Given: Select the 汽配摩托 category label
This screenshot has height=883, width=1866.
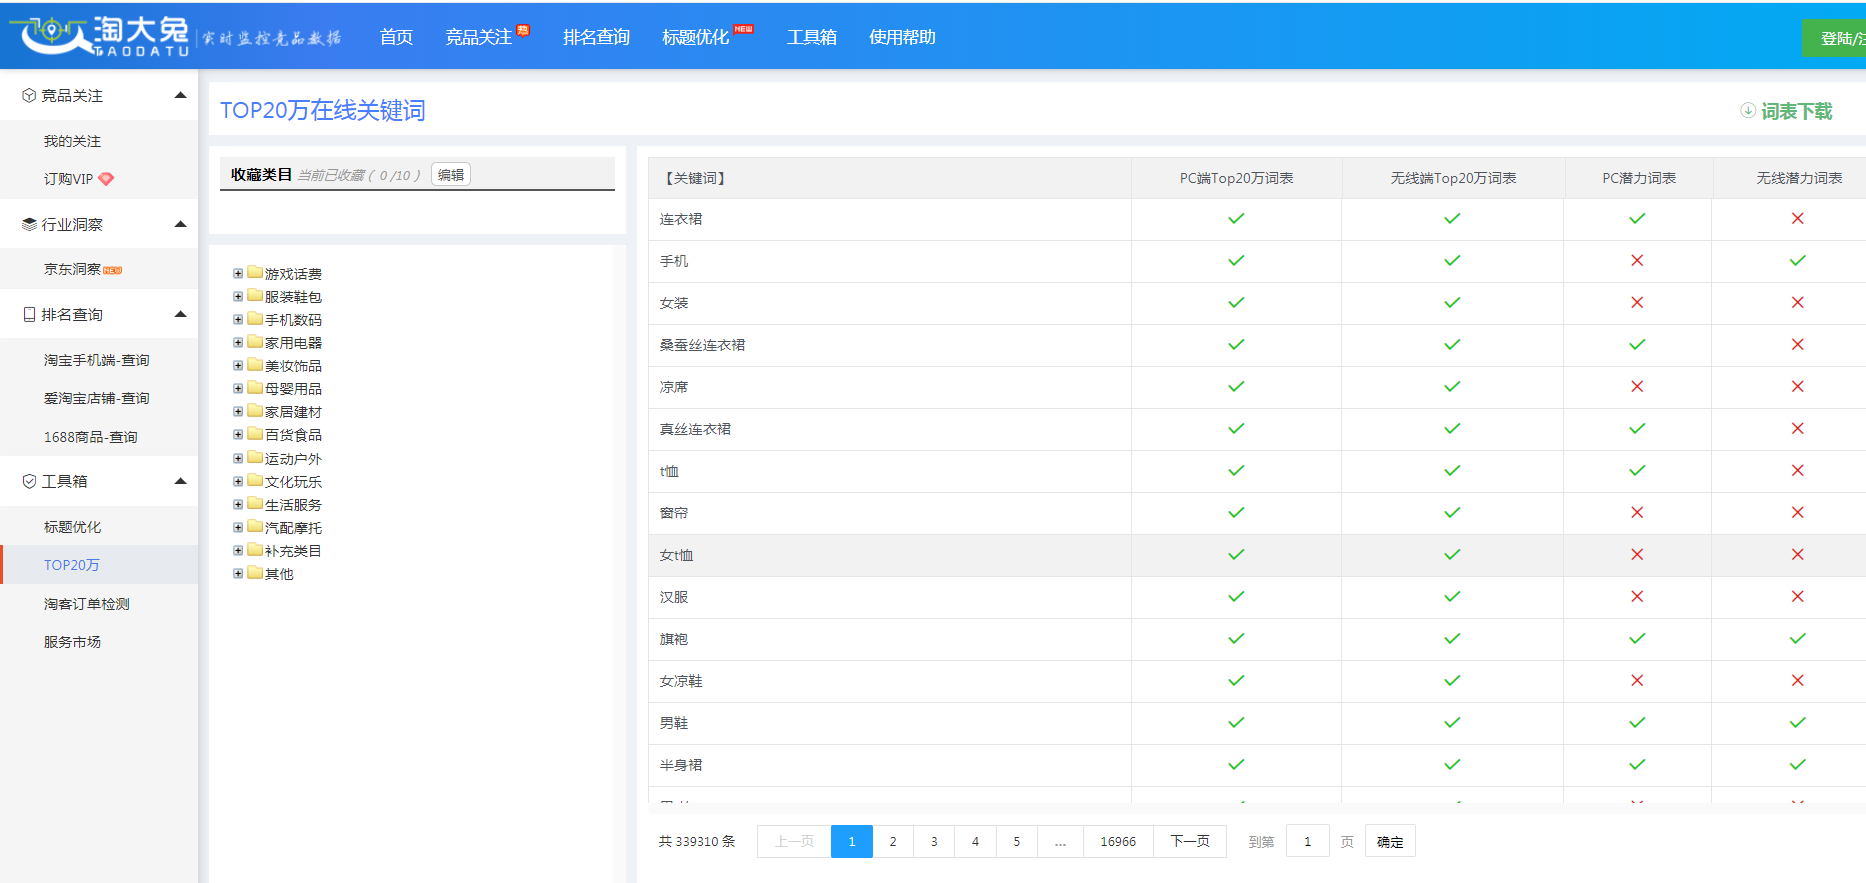Looking at the screenshot, I should pyautogui.click(x=293, y=528).
